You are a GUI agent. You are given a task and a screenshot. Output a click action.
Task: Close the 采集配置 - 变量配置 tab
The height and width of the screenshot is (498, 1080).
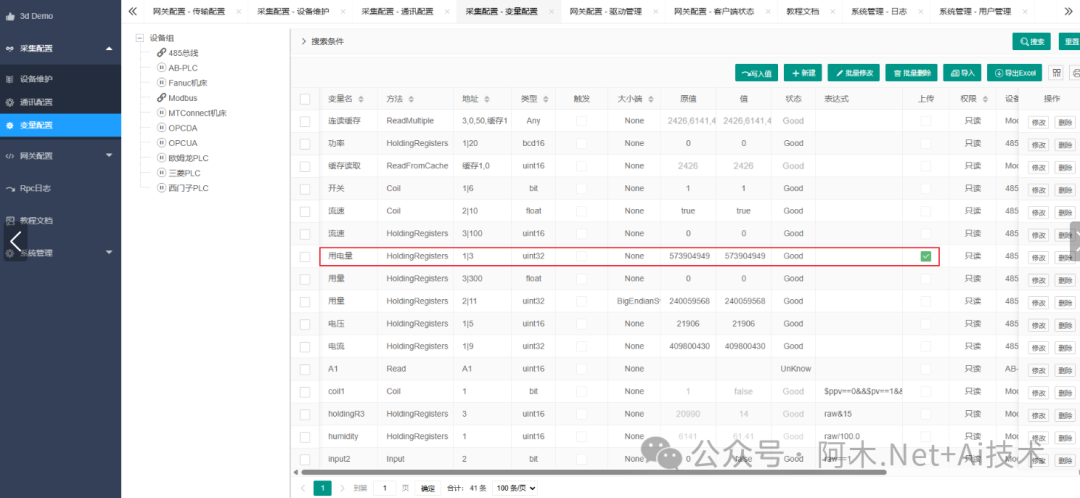point(552,12)
